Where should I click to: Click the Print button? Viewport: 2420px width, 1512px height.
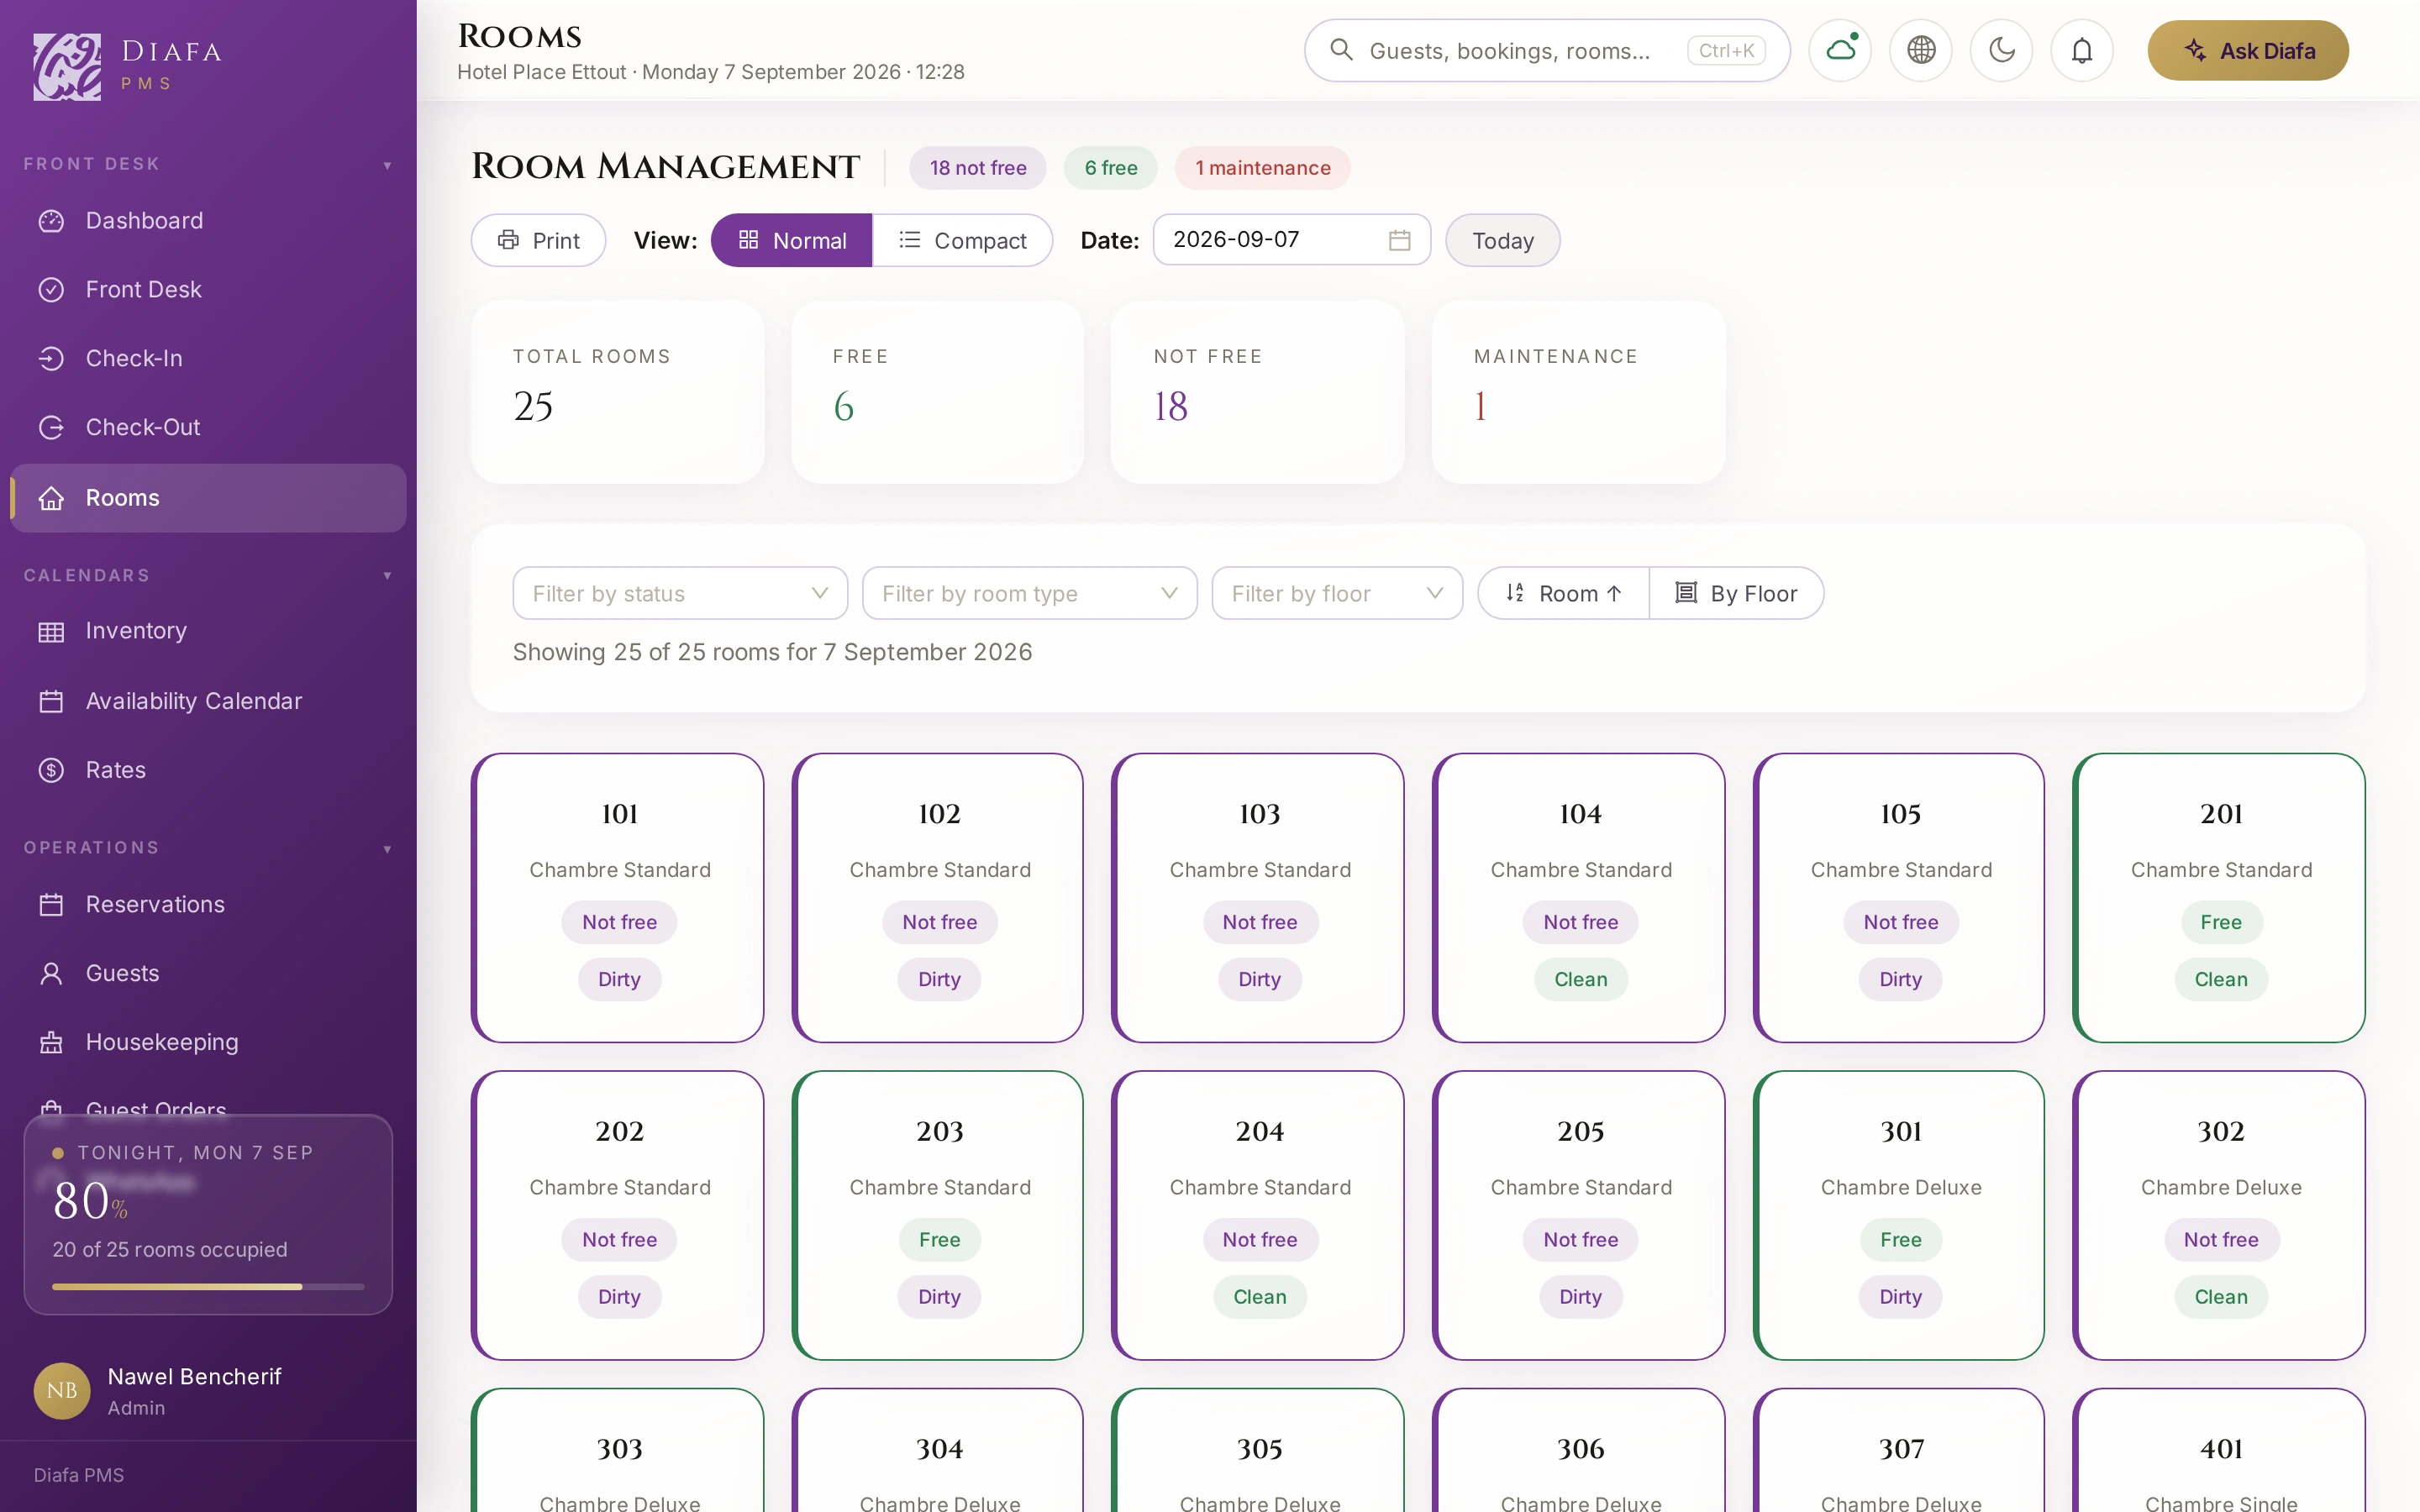[x=538, y=240]
